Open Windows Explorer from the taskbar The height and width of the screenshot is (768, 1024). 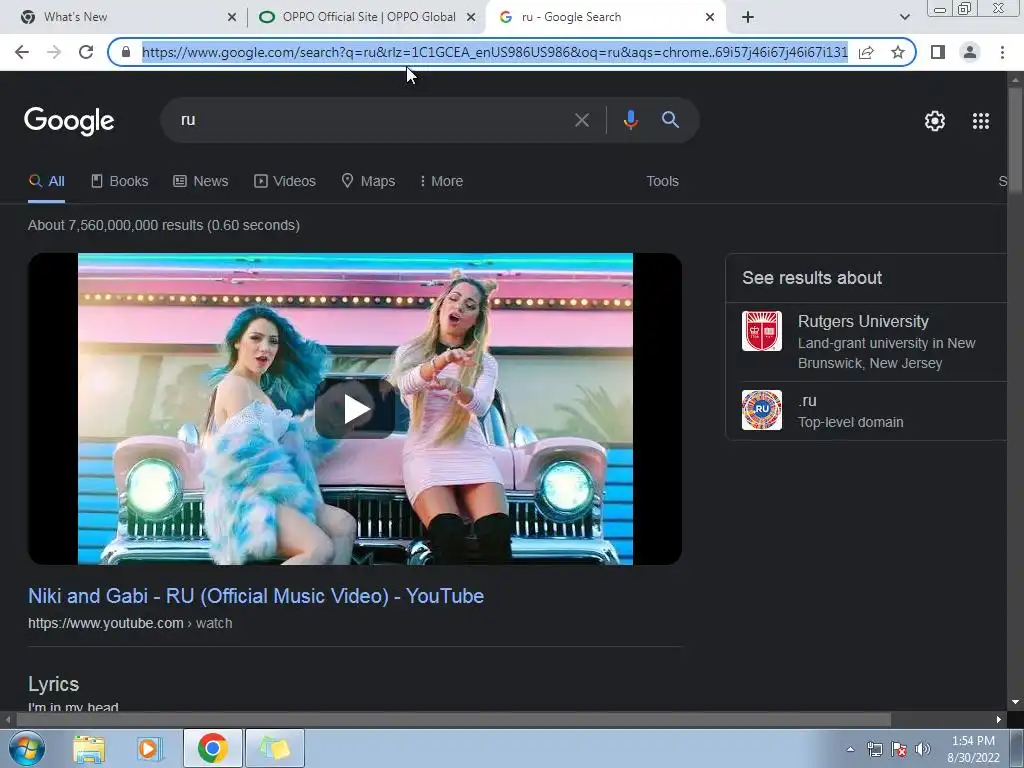[89, 749]
